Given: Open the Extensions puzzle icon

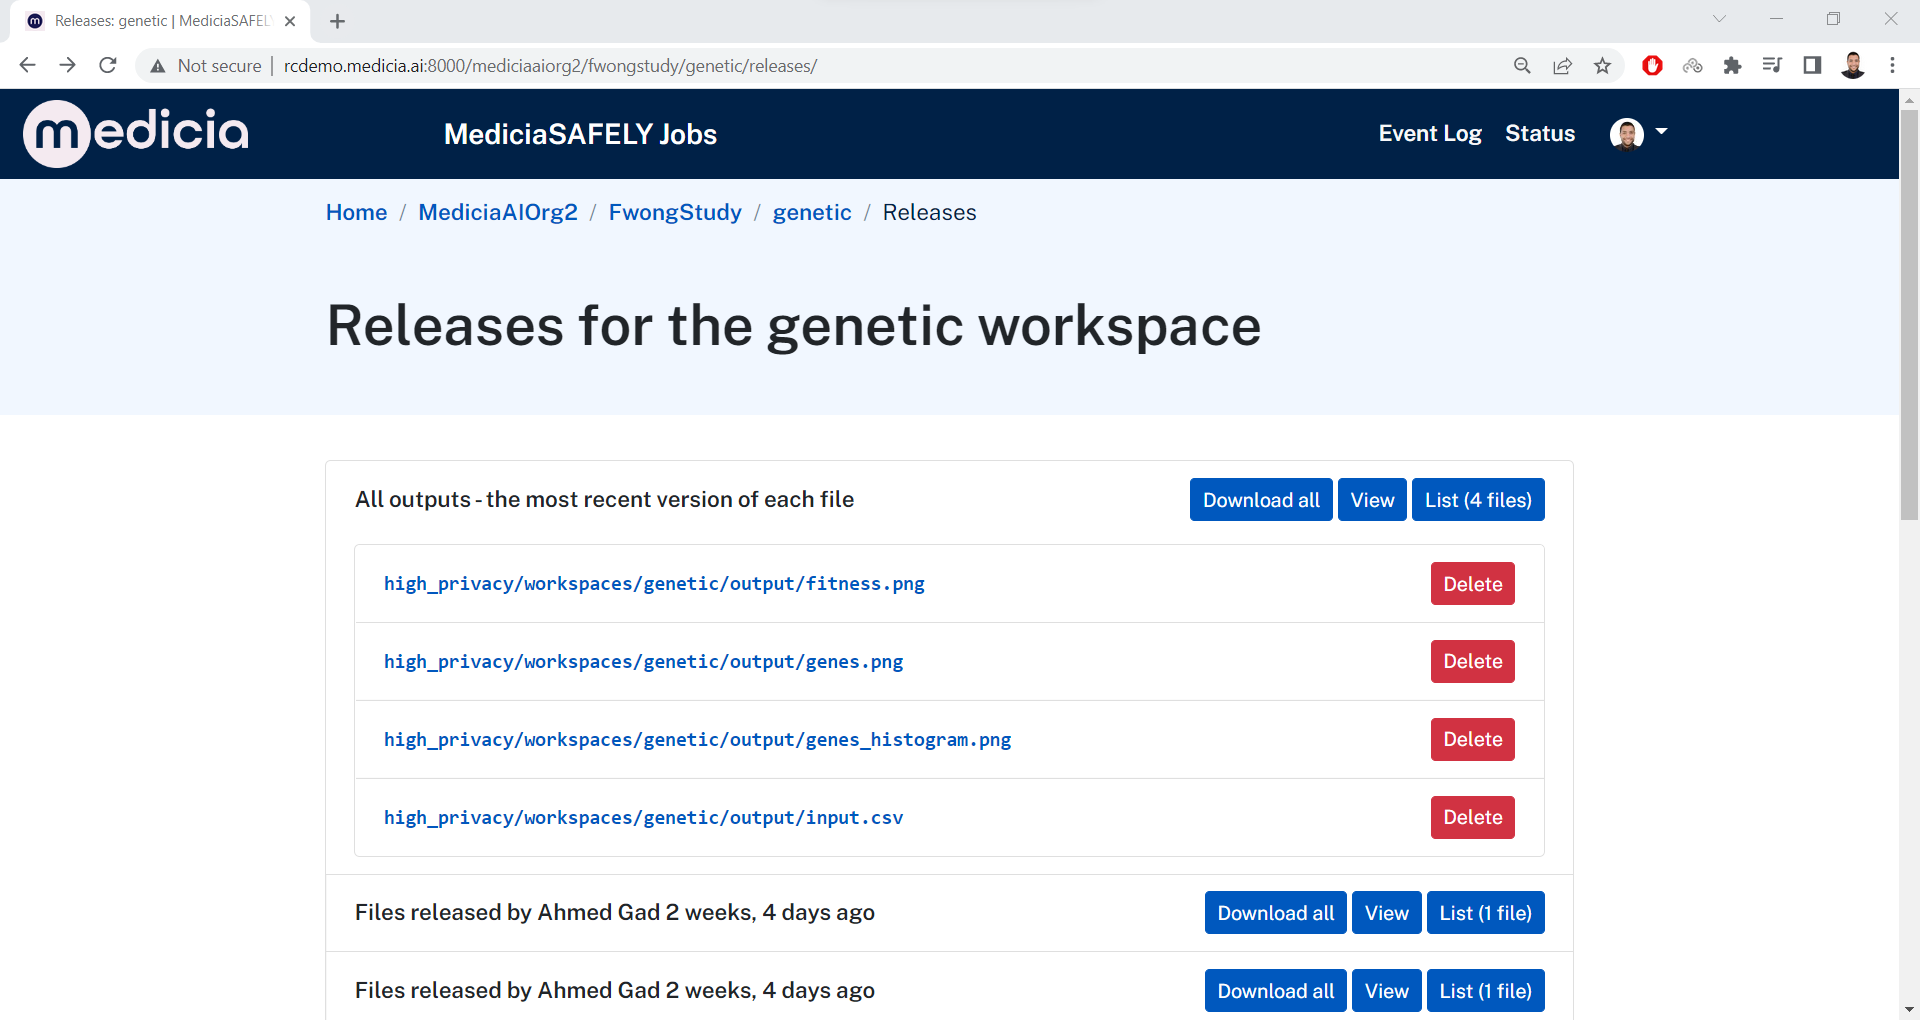Looking at the screenshot, I should 1732,66.
